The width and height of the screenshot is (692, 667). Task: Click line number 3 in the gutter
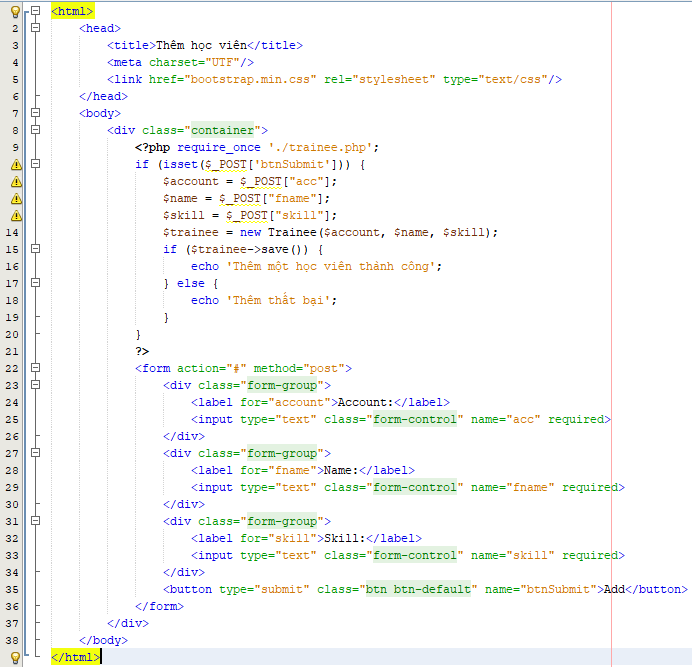(x=15, y=45)
